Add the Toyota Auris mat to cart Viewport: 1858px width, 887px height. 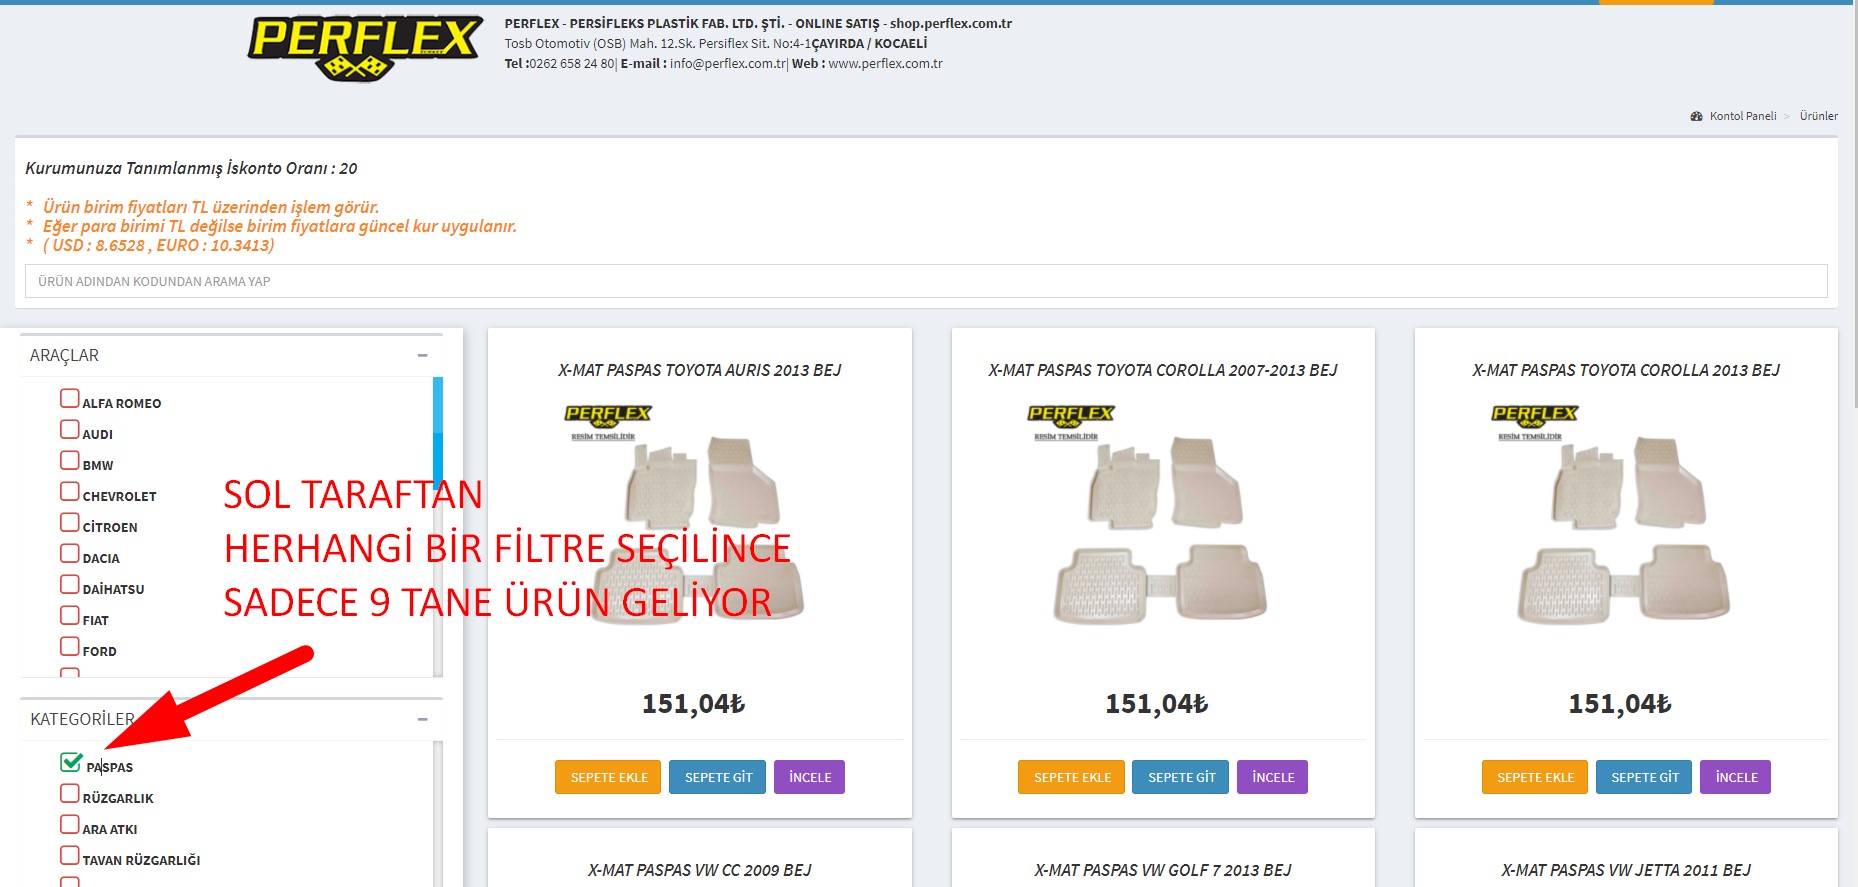point(608,777)
